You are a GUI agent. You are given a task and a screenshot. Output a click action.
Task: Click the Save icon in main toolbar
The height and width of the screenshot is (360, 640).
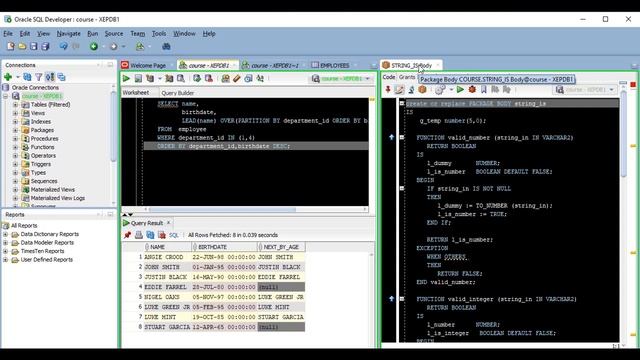pyautogui.click(x=33, y=47)
